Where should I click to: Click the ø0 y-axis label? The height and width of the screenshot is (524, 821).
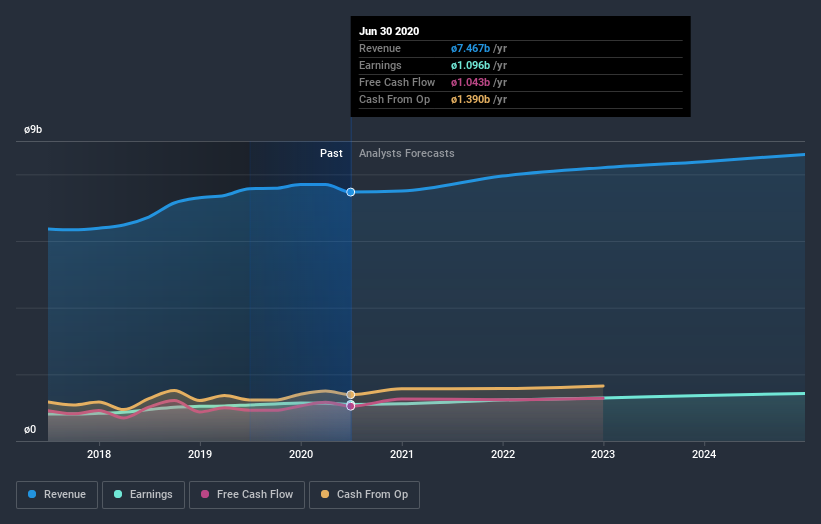click(30, 430)
